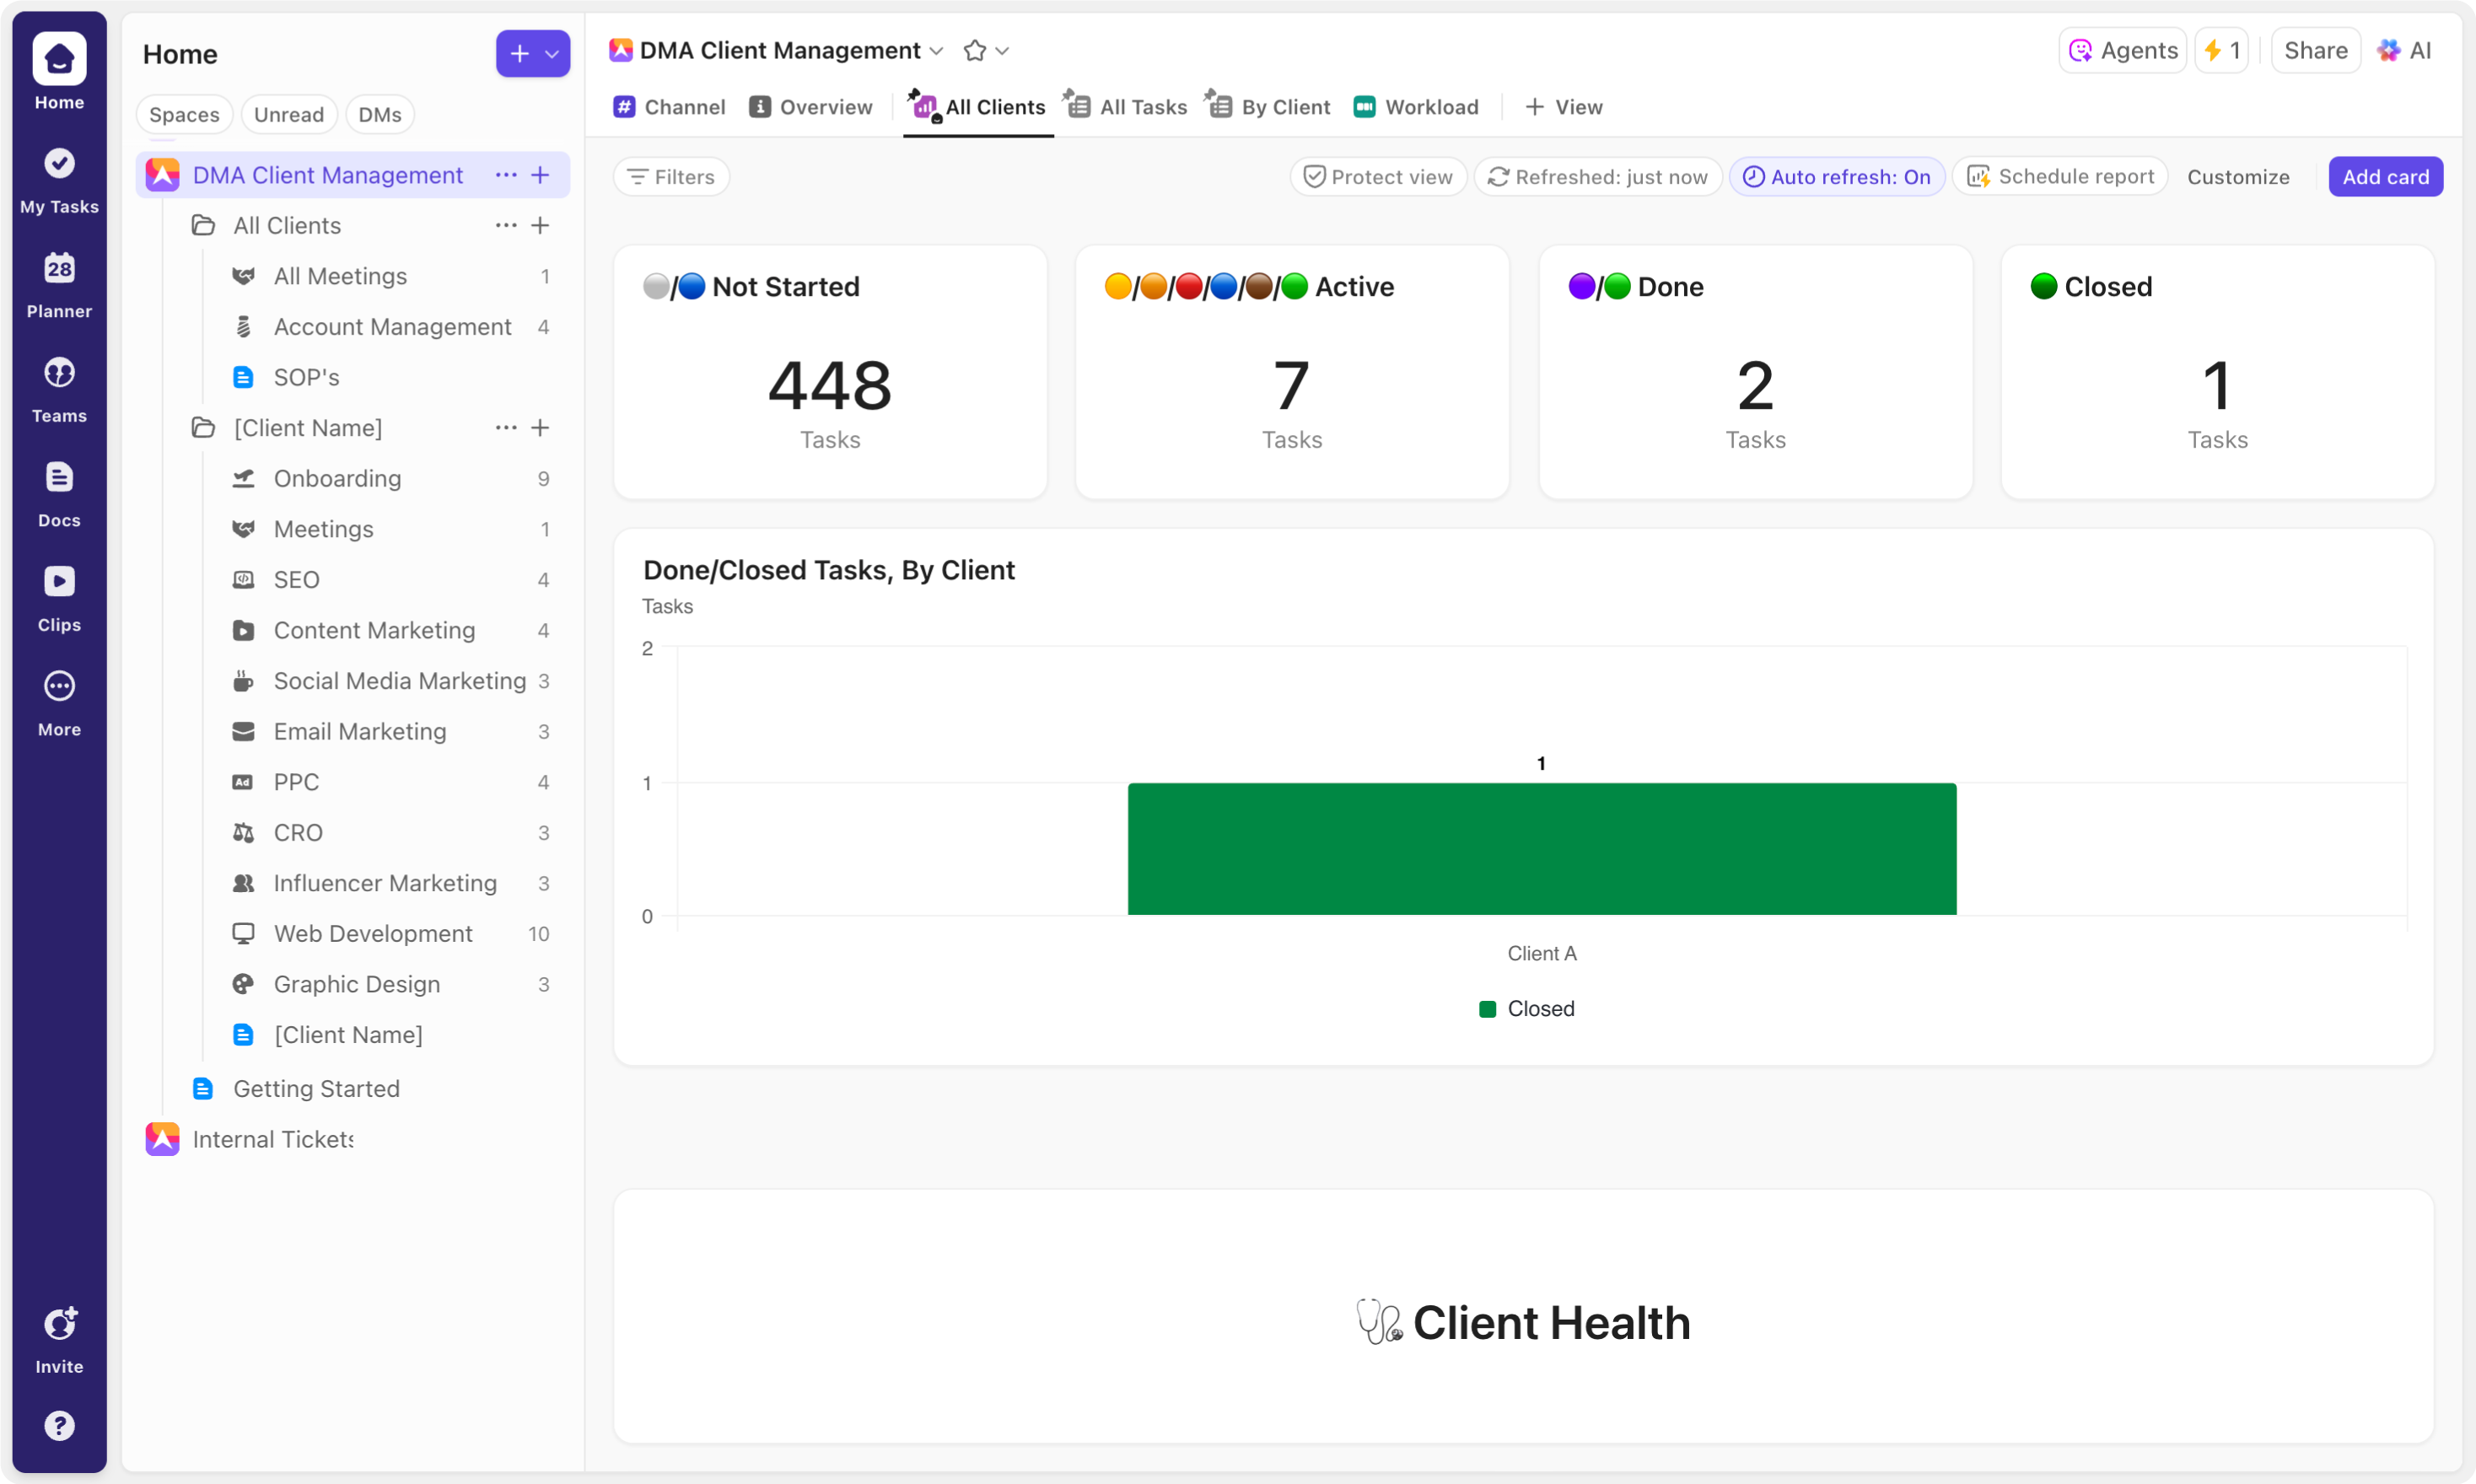
Task: Open Schedule report
Action: pyautogui.click(x=2060, y=176)
